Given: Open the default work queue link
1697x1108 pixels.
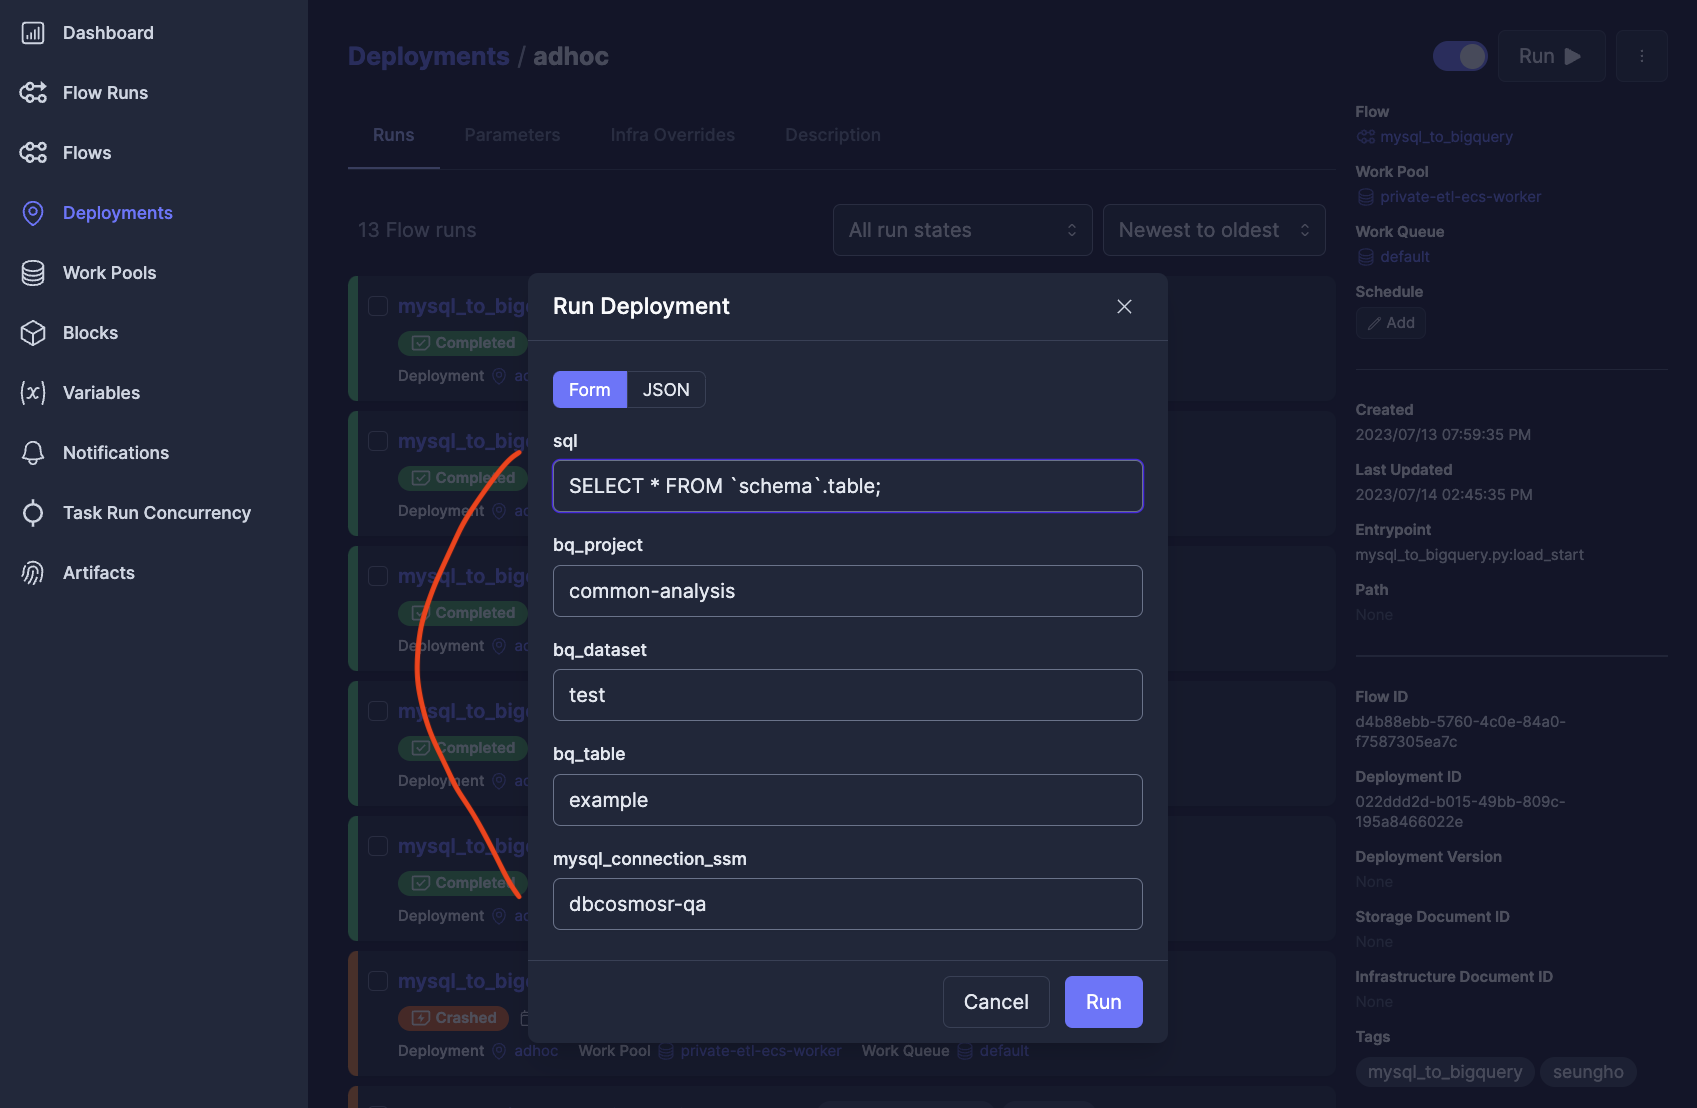Looking at the screenshot, I should (1404, 257).
